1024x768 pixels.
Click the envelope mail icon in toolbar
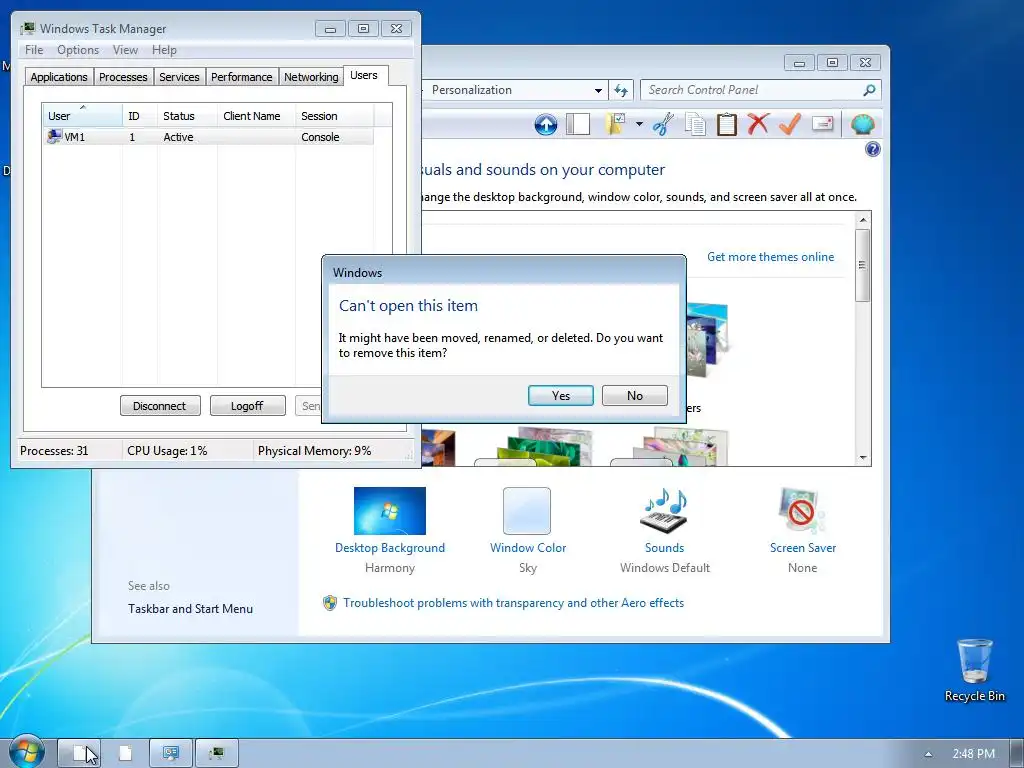pos(822,123)
